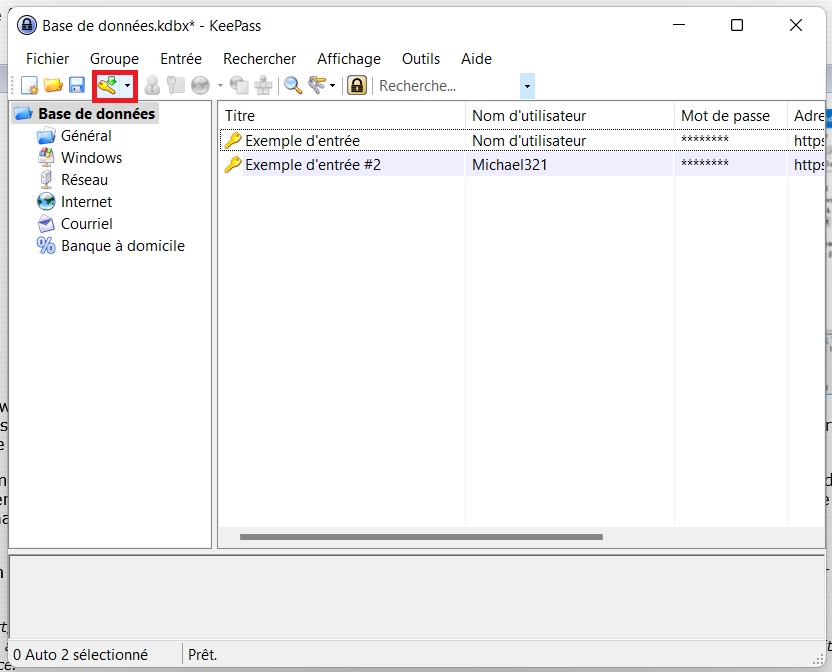This screenshot has height=672, width=832.
Task: Open the Find magnifier tool
Action: [x=293, y=86]
